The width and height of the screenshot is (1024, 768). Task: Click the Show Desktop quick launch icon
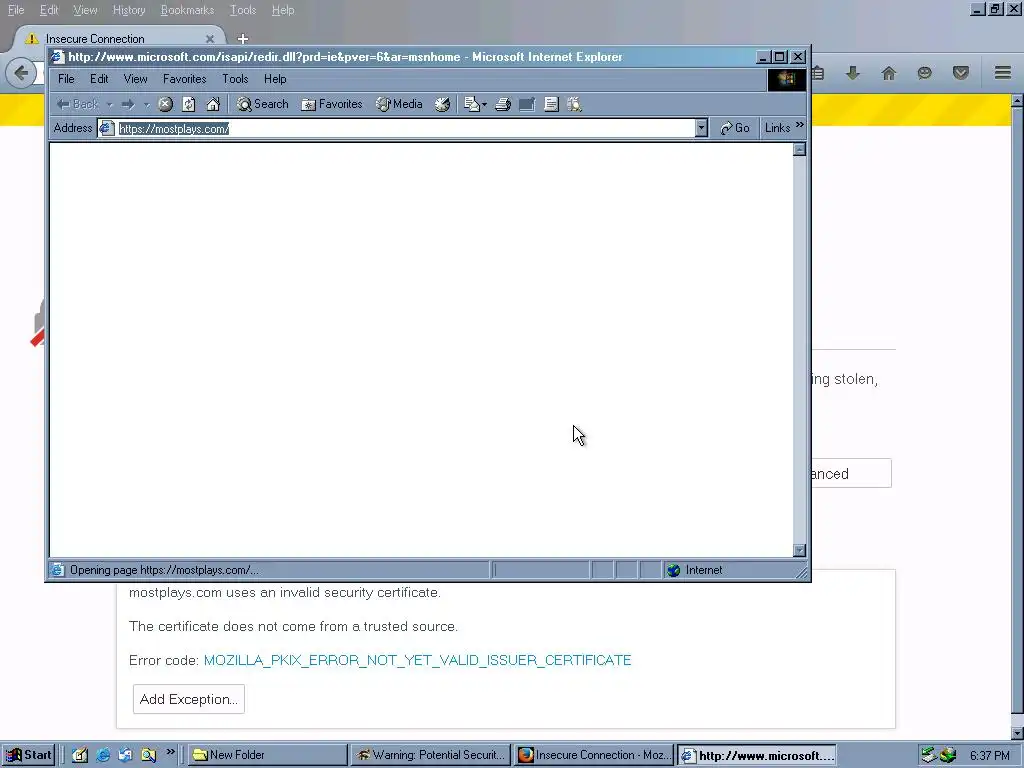(80, 755)
